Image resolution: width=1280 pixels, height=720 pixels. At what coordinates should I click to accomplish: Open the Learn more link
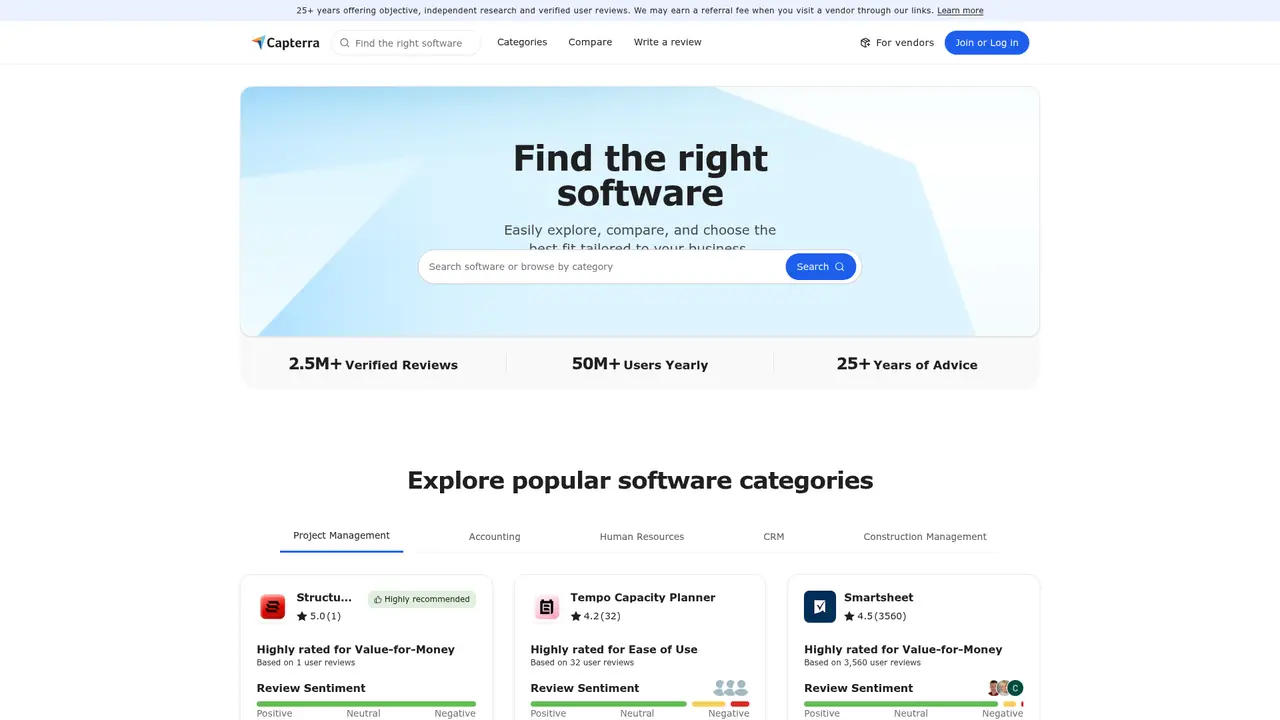pos(960,11)
